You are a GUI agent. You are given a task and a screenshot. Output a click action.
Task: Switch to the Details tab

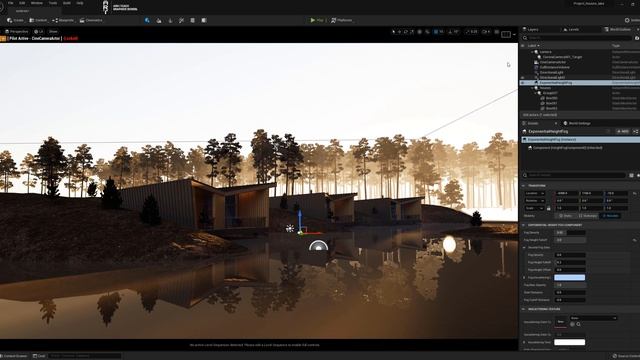pos(532,123)
